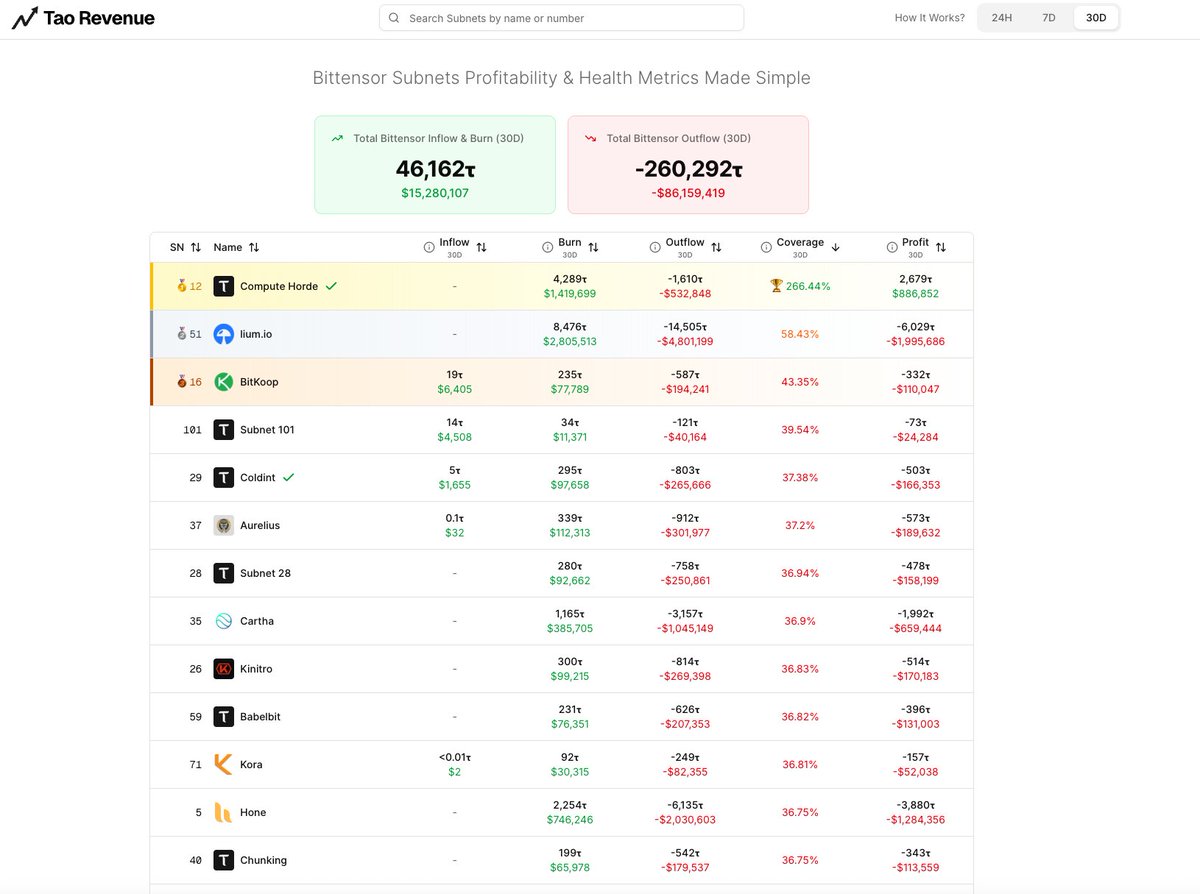Screen dimensions: 1200x894
Task: Click the $4,508 inflow value
Action: click(454, 437)
